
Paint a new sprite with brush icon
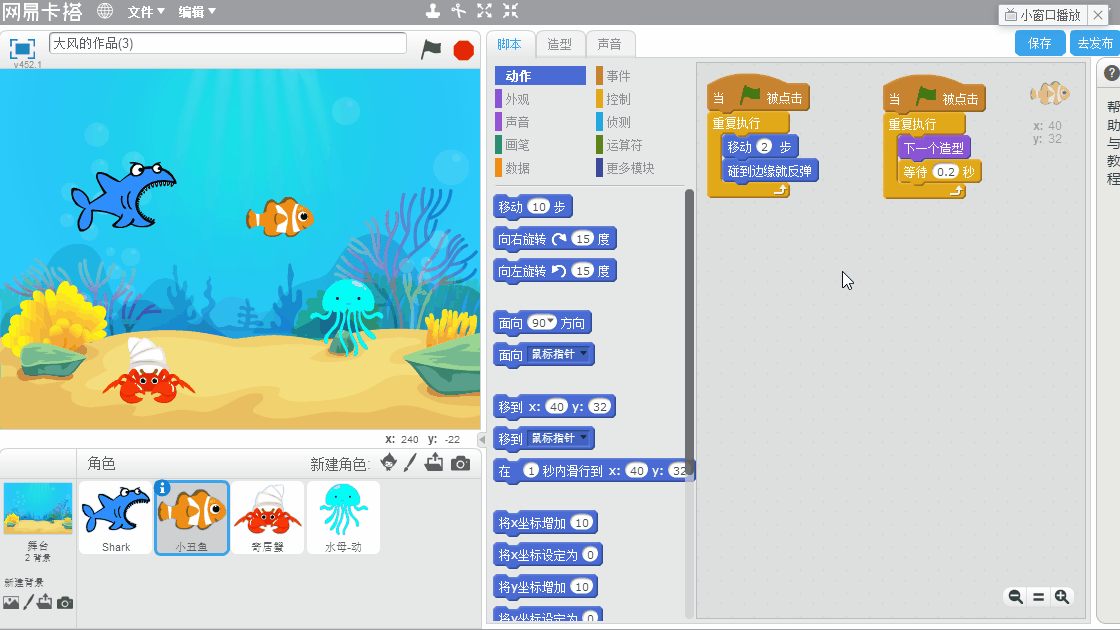[x=410, y=463]
